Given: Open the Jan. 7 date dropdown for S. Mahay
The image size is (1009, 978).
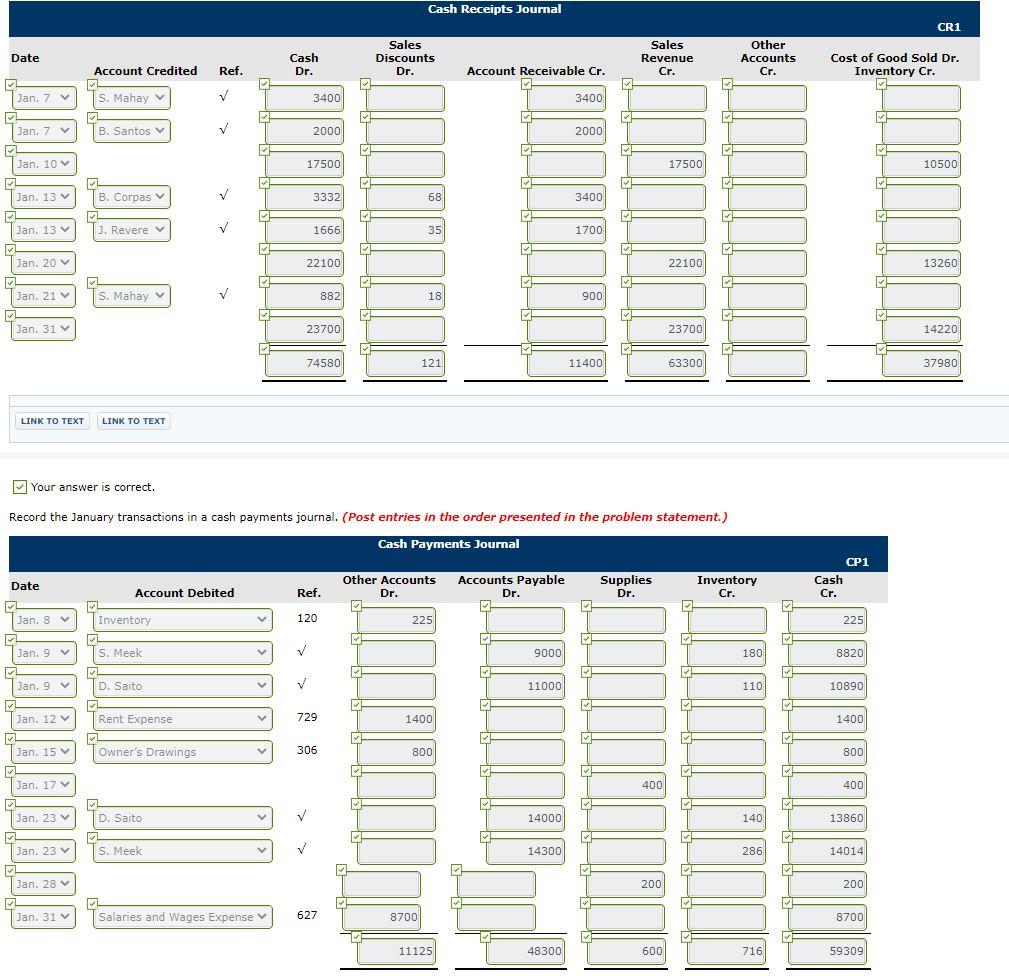Looking at the screenshot, I should (42, 98).
